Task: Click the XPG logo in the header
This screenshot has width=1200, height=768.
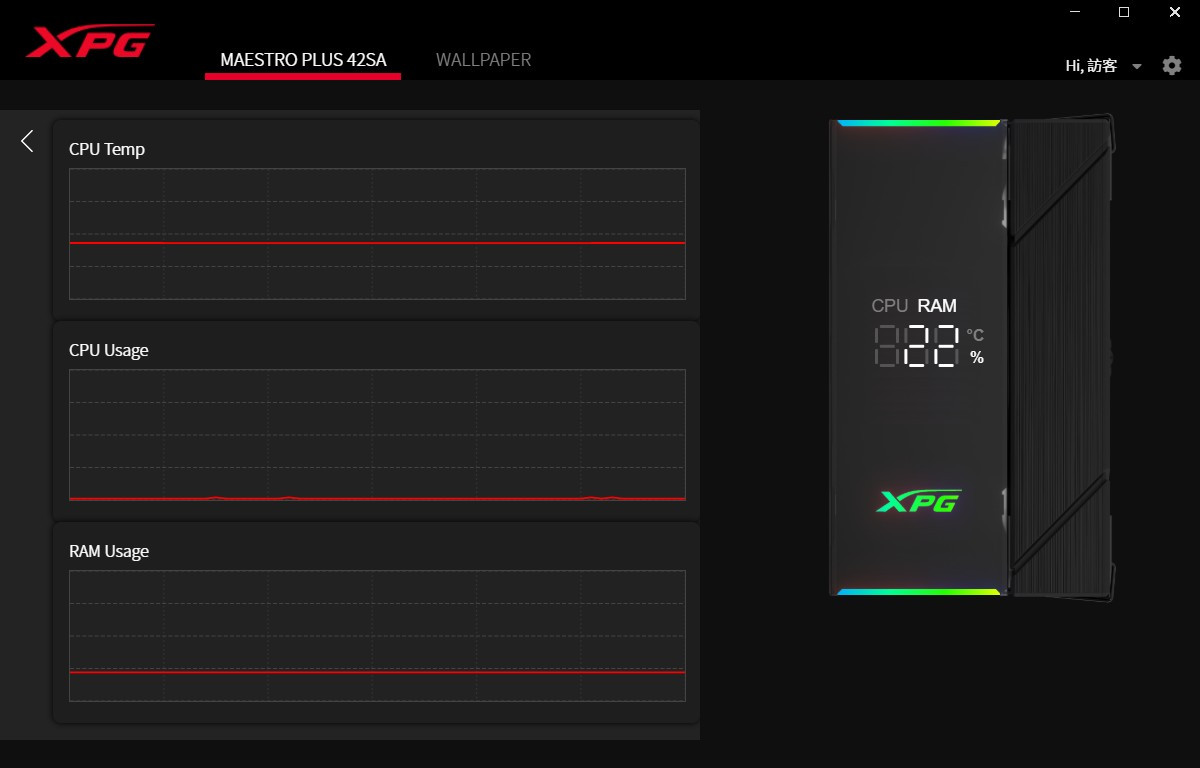Action: (x=90, y=41)
